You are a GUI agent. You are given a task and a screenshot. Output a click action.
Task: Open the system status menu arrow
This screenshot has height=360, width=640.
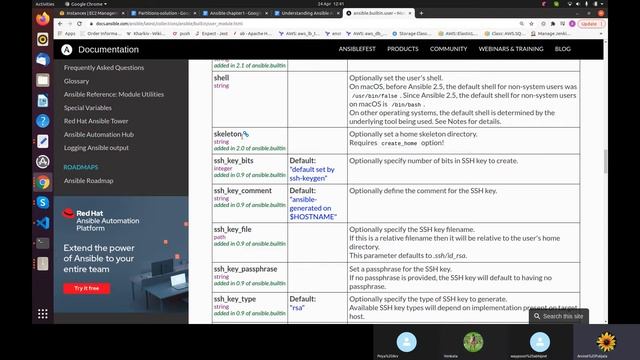[602, 4]
